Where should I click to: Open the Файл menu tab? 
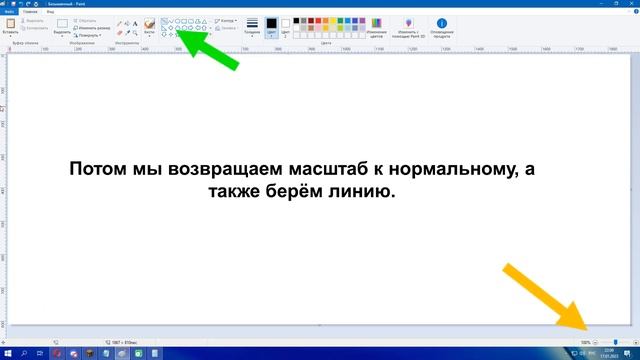9,12
